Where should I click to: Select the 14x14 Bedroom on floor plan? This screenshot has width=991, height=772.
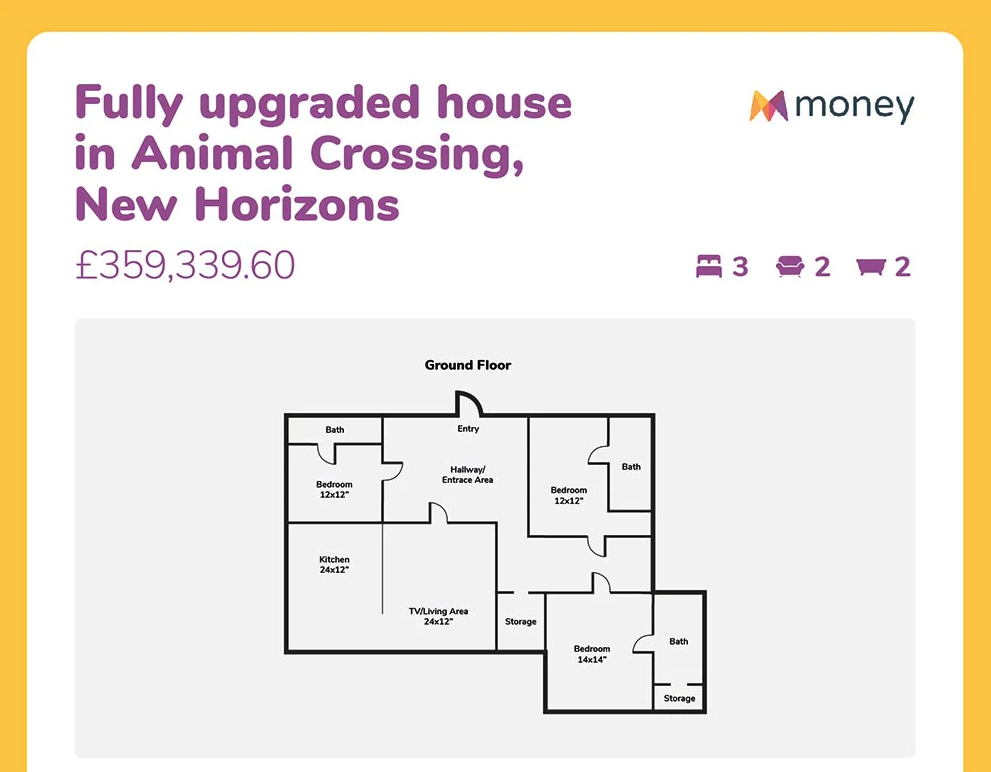pos(590,654)
